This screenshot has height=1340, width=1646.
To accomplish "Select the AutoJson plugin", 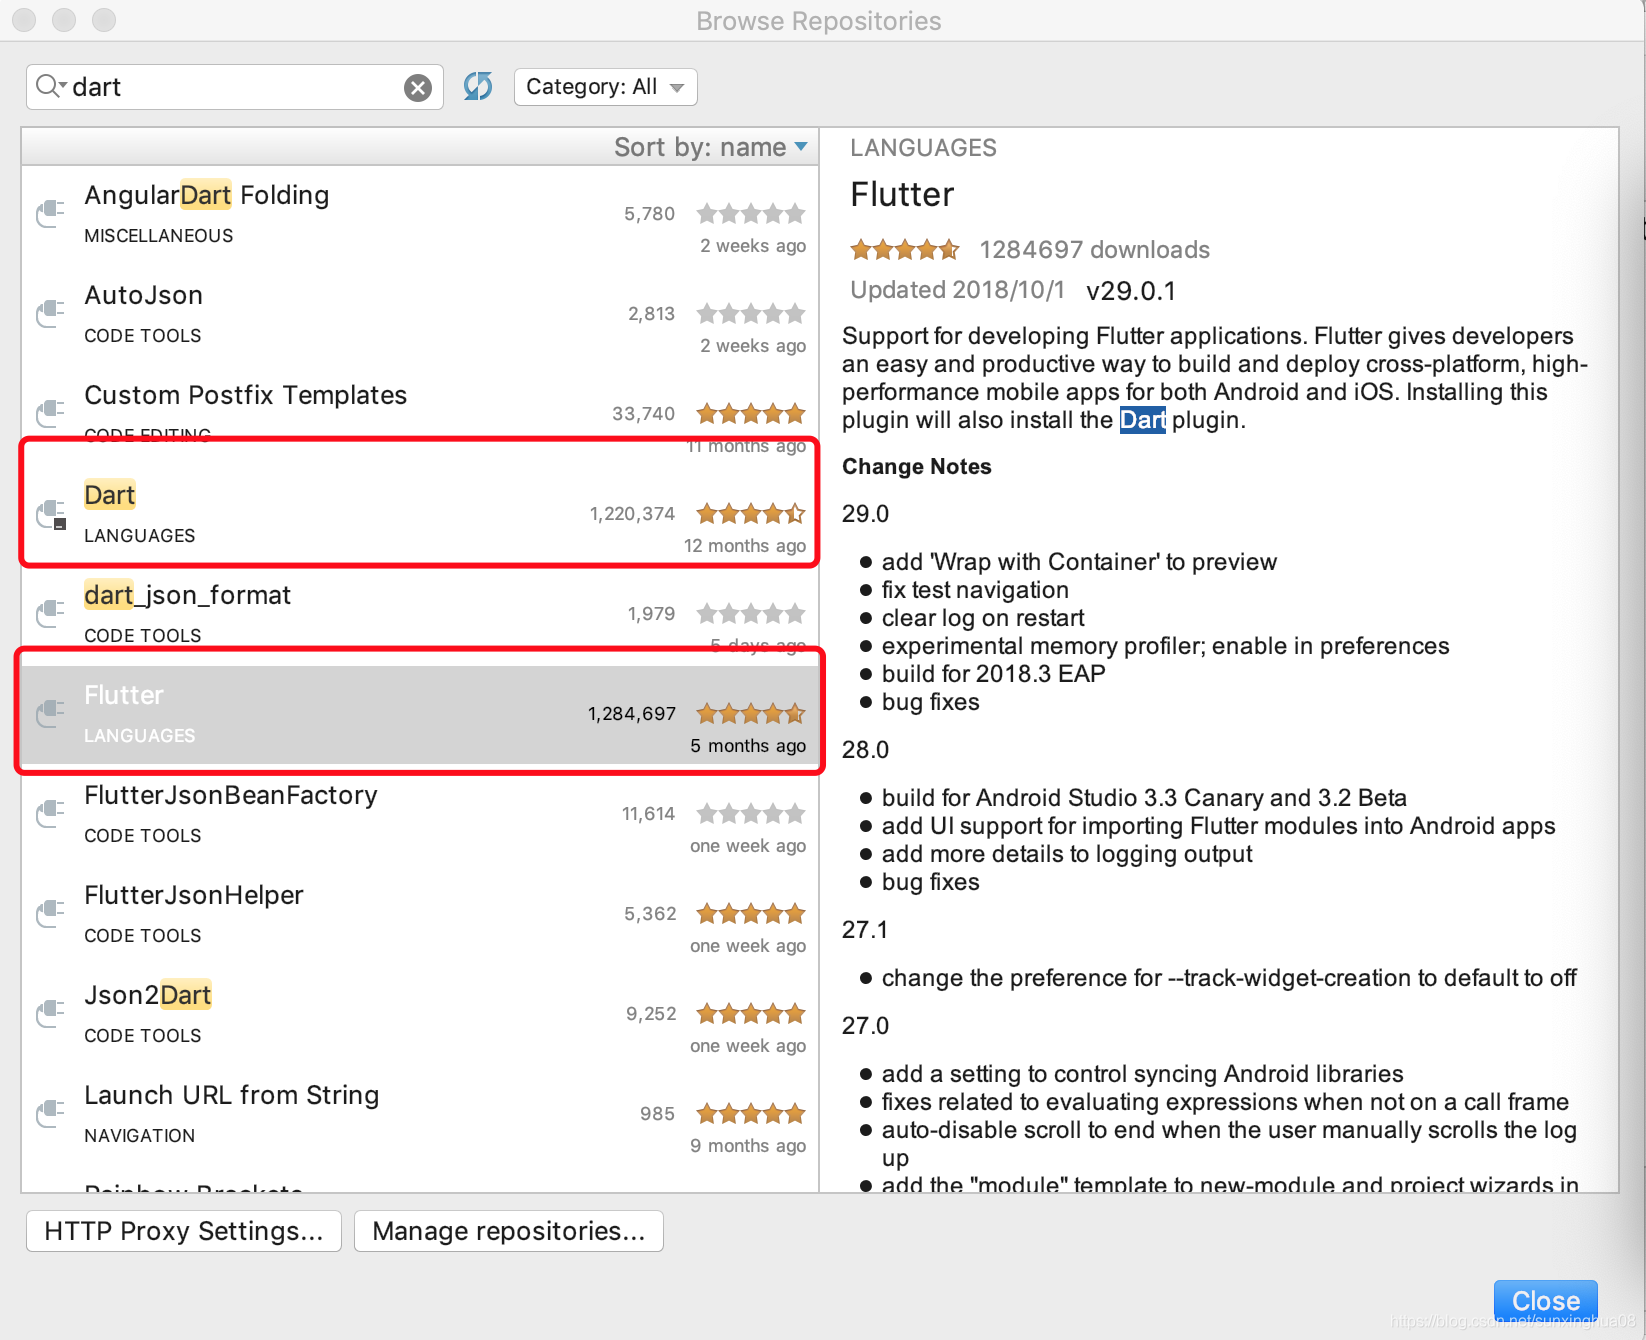I will (420, 315).
